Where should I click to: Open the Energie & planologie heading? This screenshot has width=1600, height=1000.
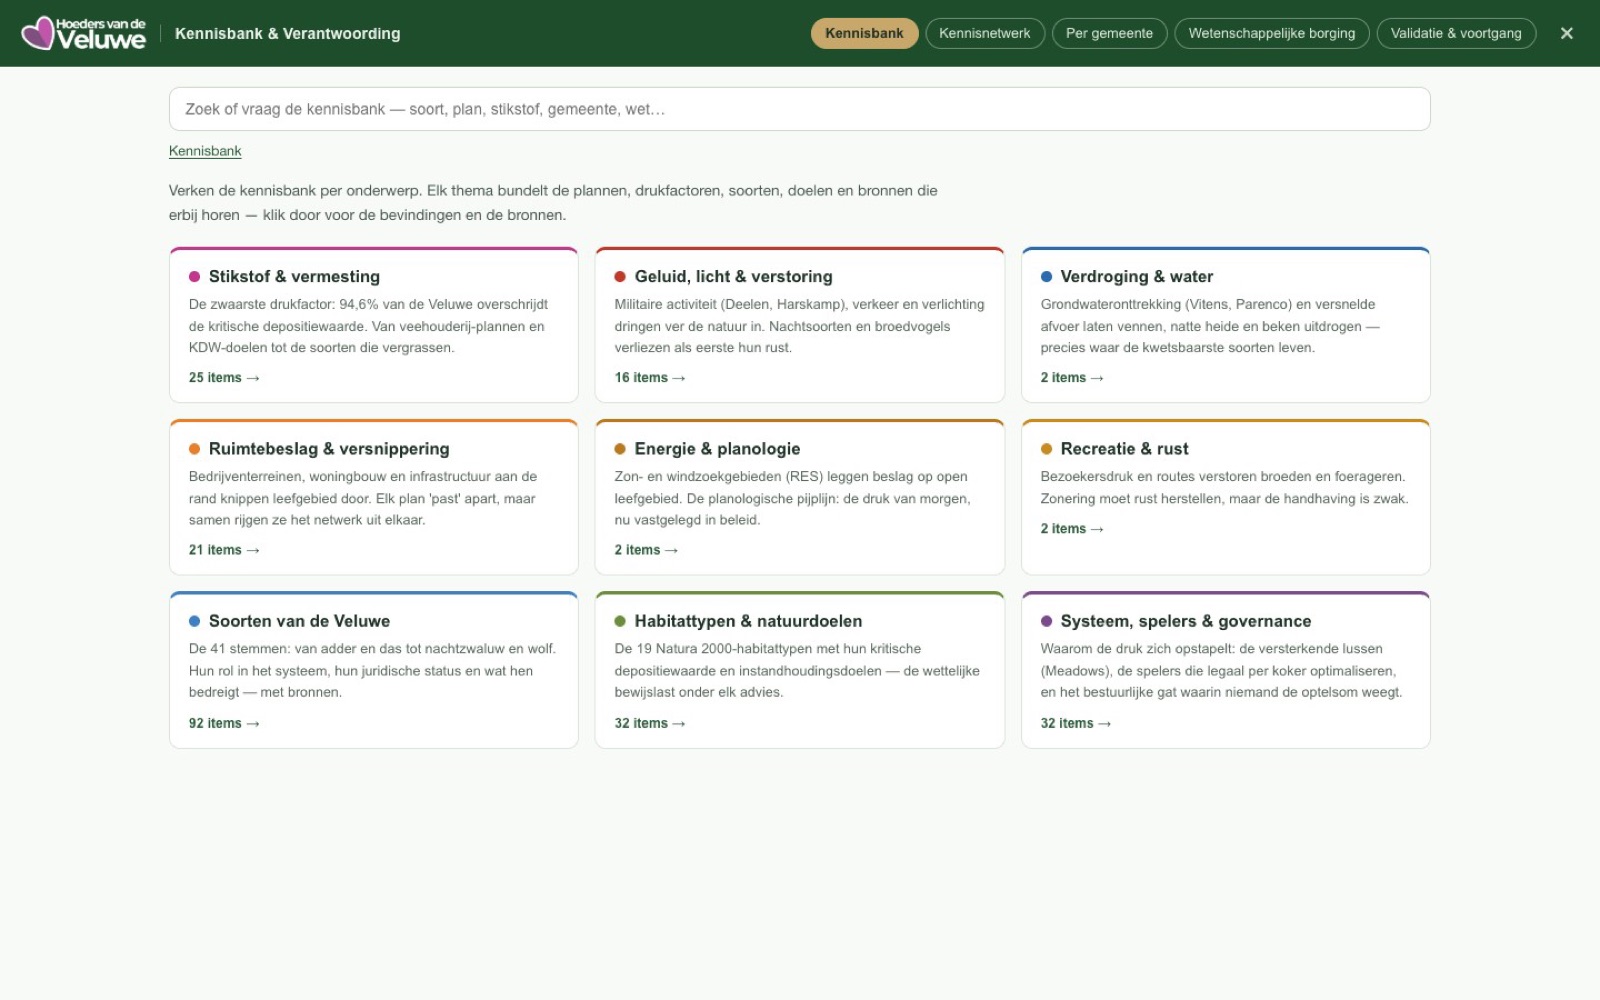[x=717, y=449]
